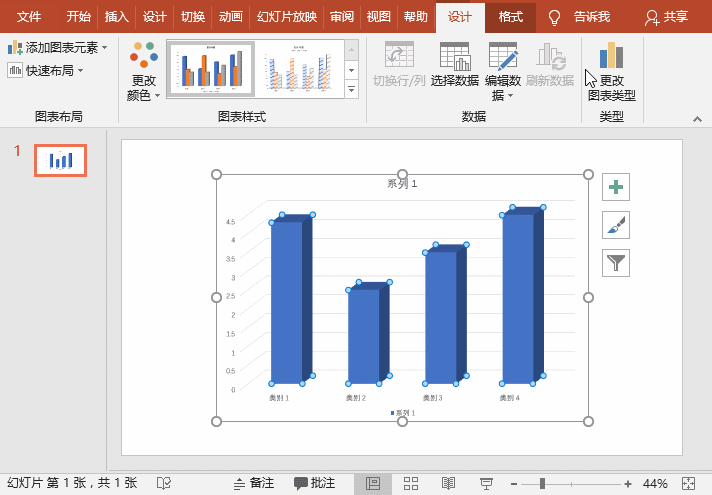The image size is (712, 495).
Task: Open the 添加图表元素 dropdown
Action: tap(58, 47)
